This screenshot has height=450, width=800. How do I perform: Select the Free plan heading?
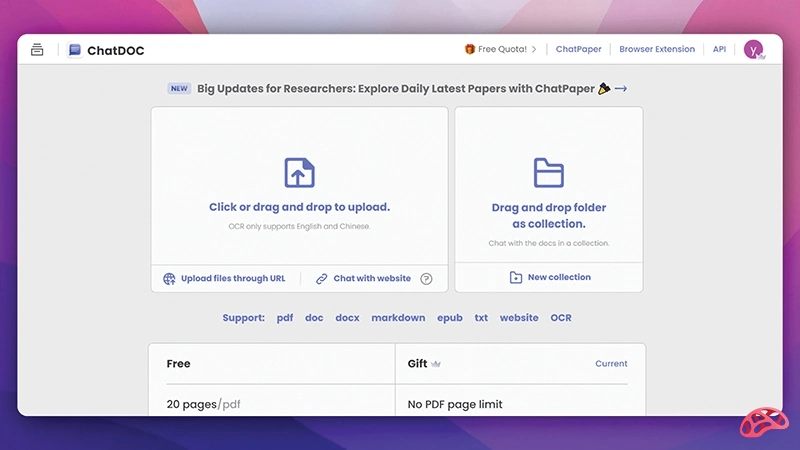coord(178,364)
